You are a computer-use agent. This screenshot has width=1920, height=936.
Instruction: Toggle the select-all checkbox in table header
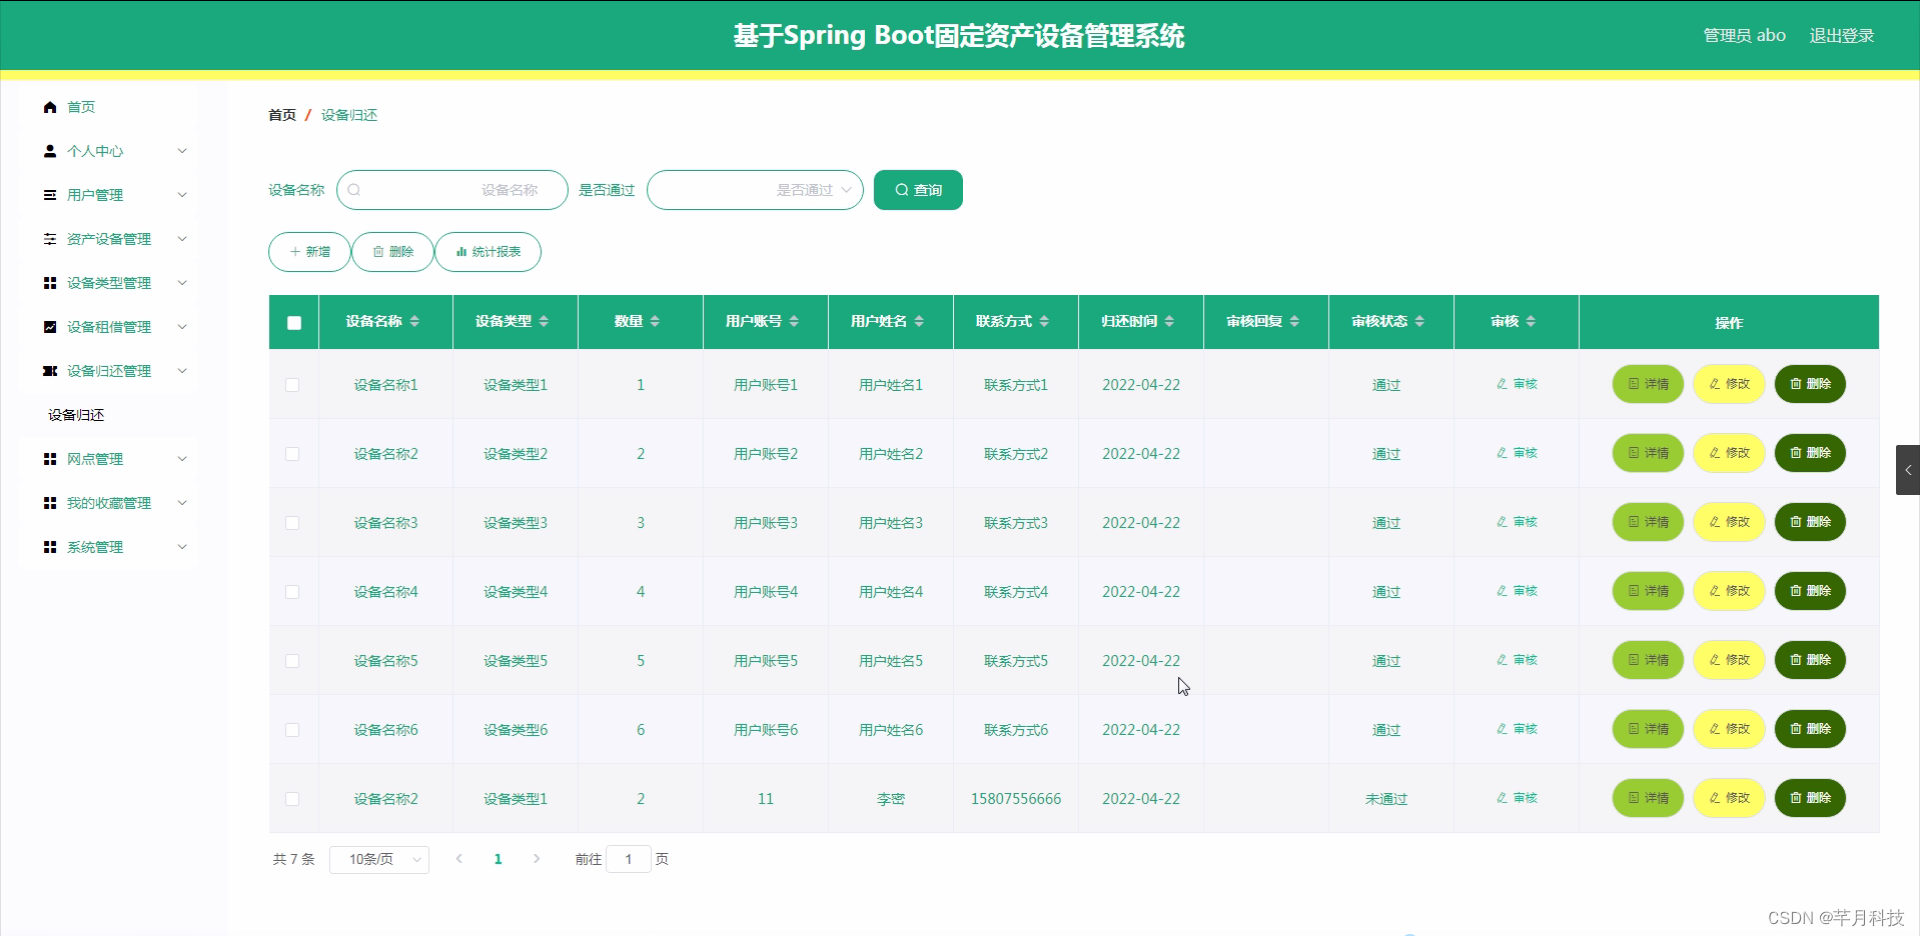click(293, 323)
